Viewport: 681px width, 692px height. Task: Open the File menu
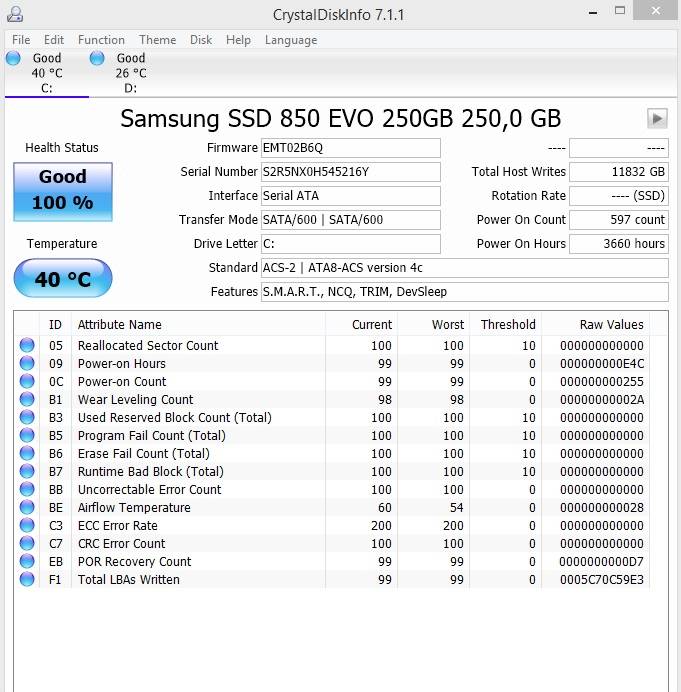click(21, 40)
